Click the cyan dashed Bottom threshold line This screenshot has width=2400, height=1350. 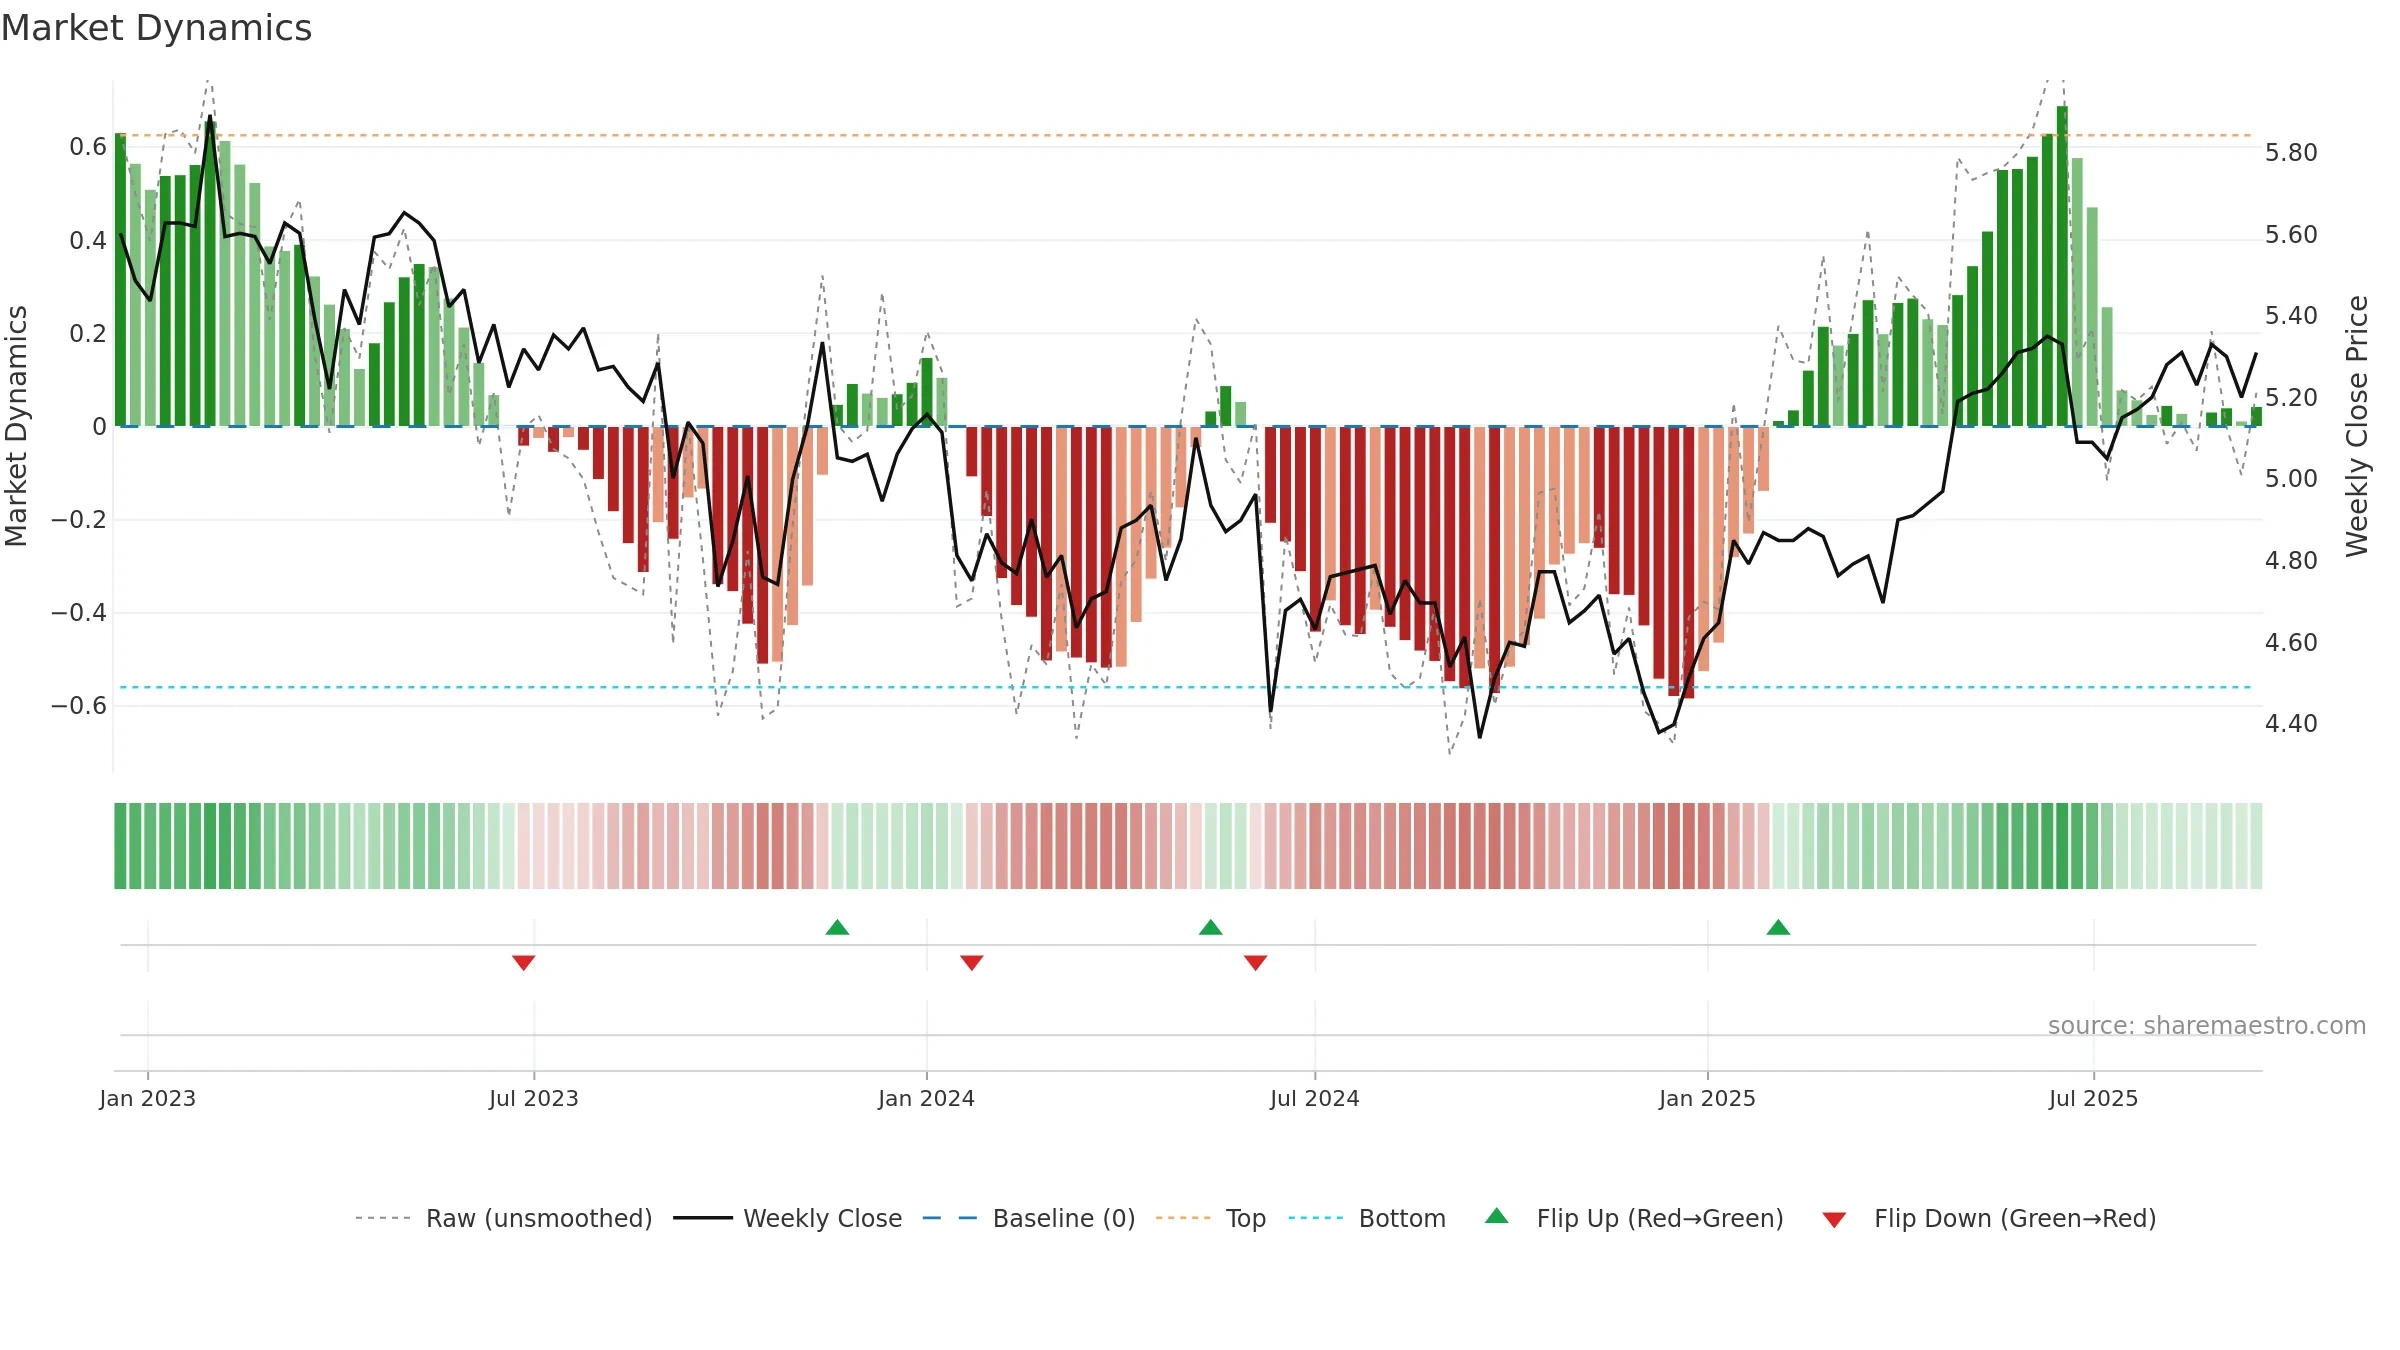point(1186,687)
